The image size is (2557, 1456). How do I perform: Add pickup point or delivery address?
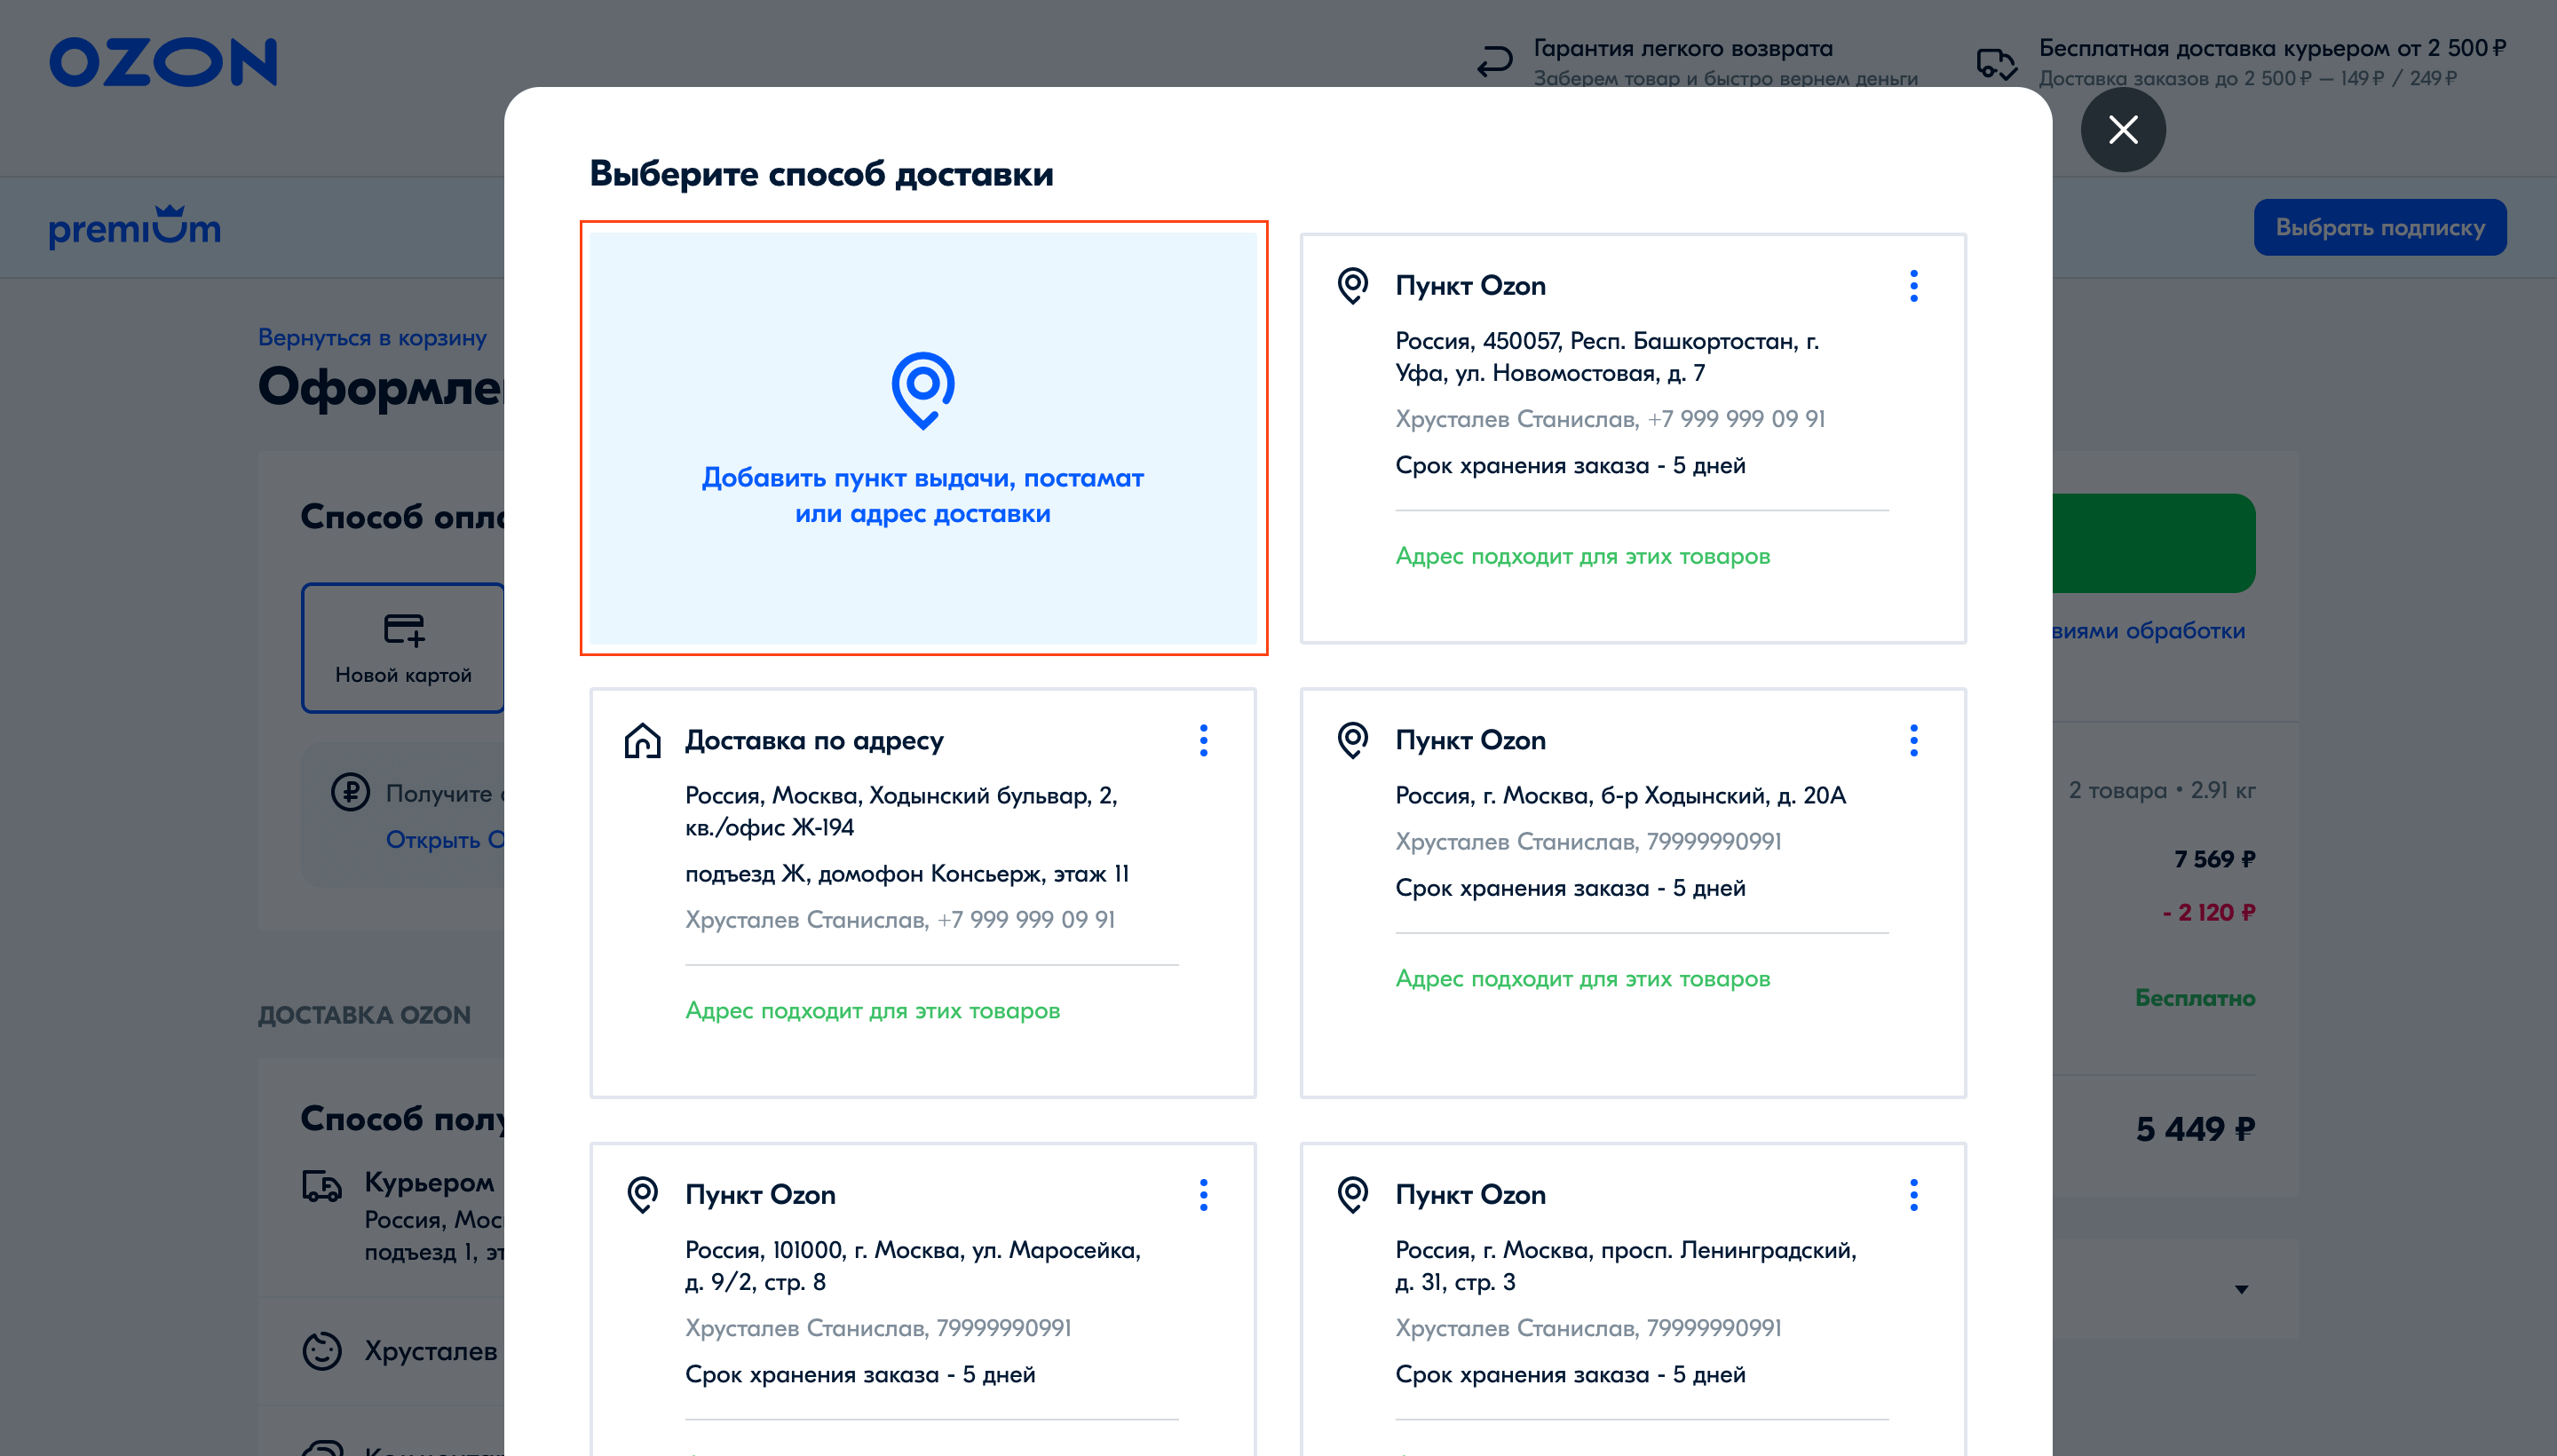922,495
